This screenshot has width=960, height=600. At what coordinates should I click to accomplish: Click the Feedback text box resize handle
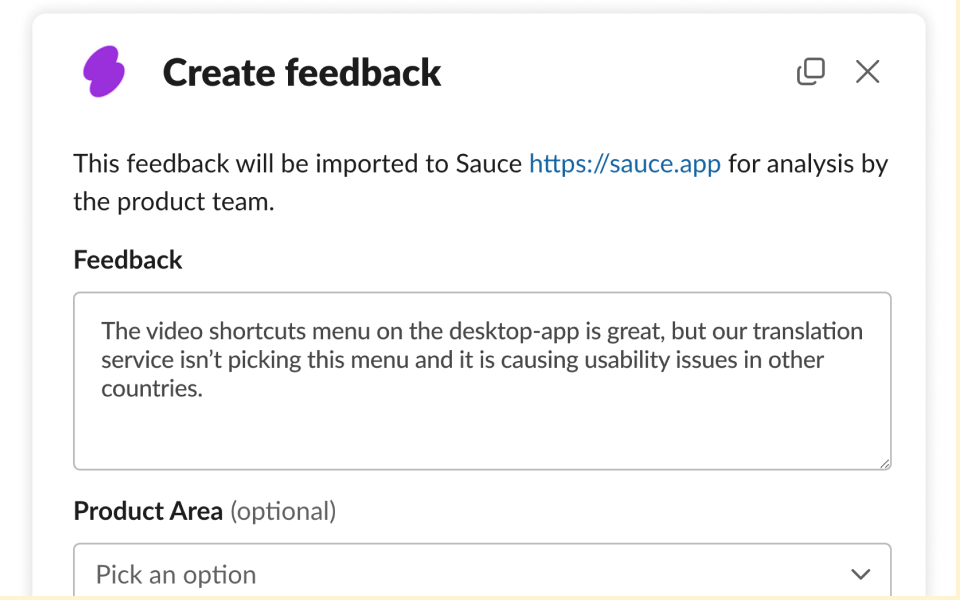point(884,462)
